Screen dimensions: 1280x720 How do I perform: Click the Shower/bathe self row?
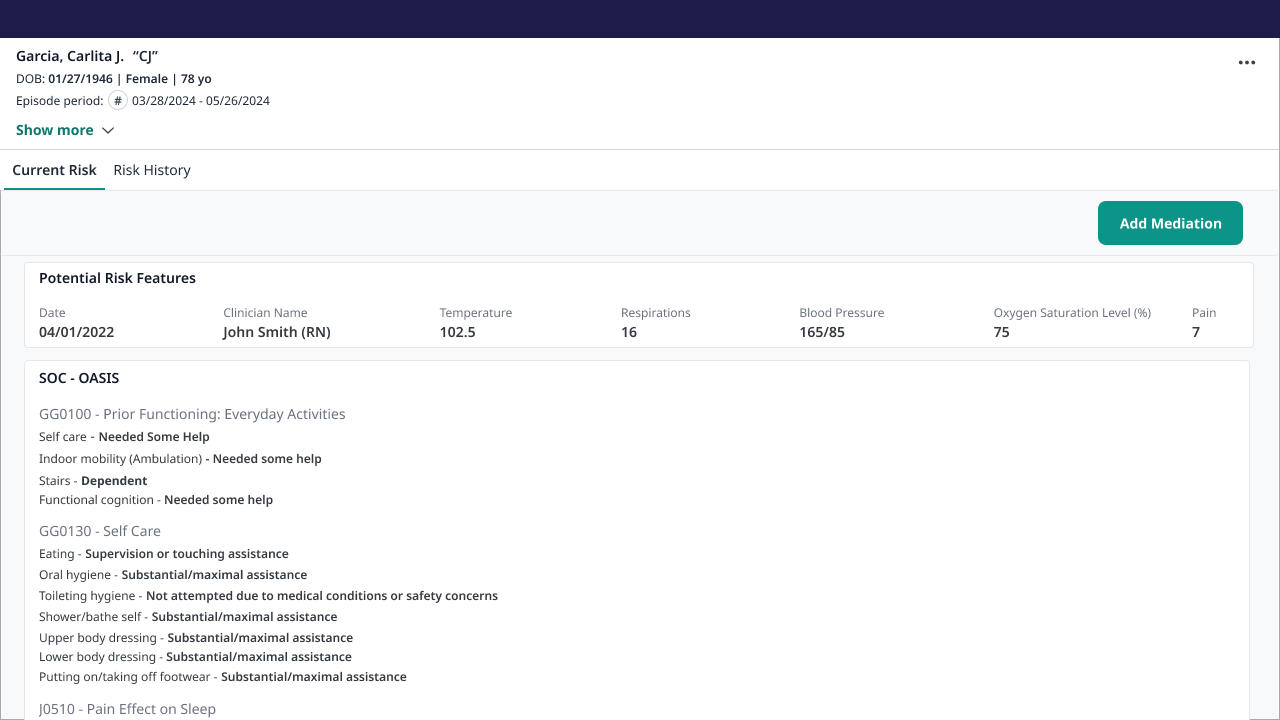188,617
